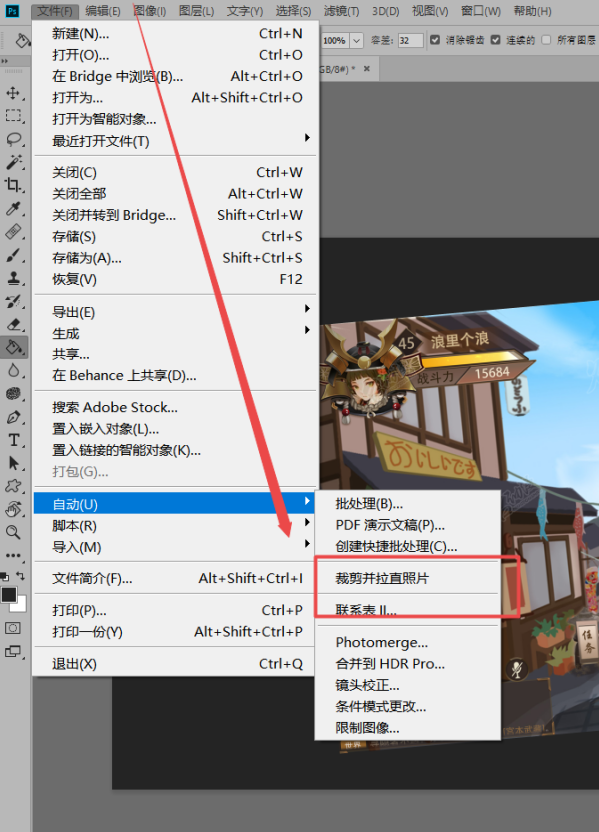Select the Sponge tool
The image size is (599, 832).
[13, 394]
